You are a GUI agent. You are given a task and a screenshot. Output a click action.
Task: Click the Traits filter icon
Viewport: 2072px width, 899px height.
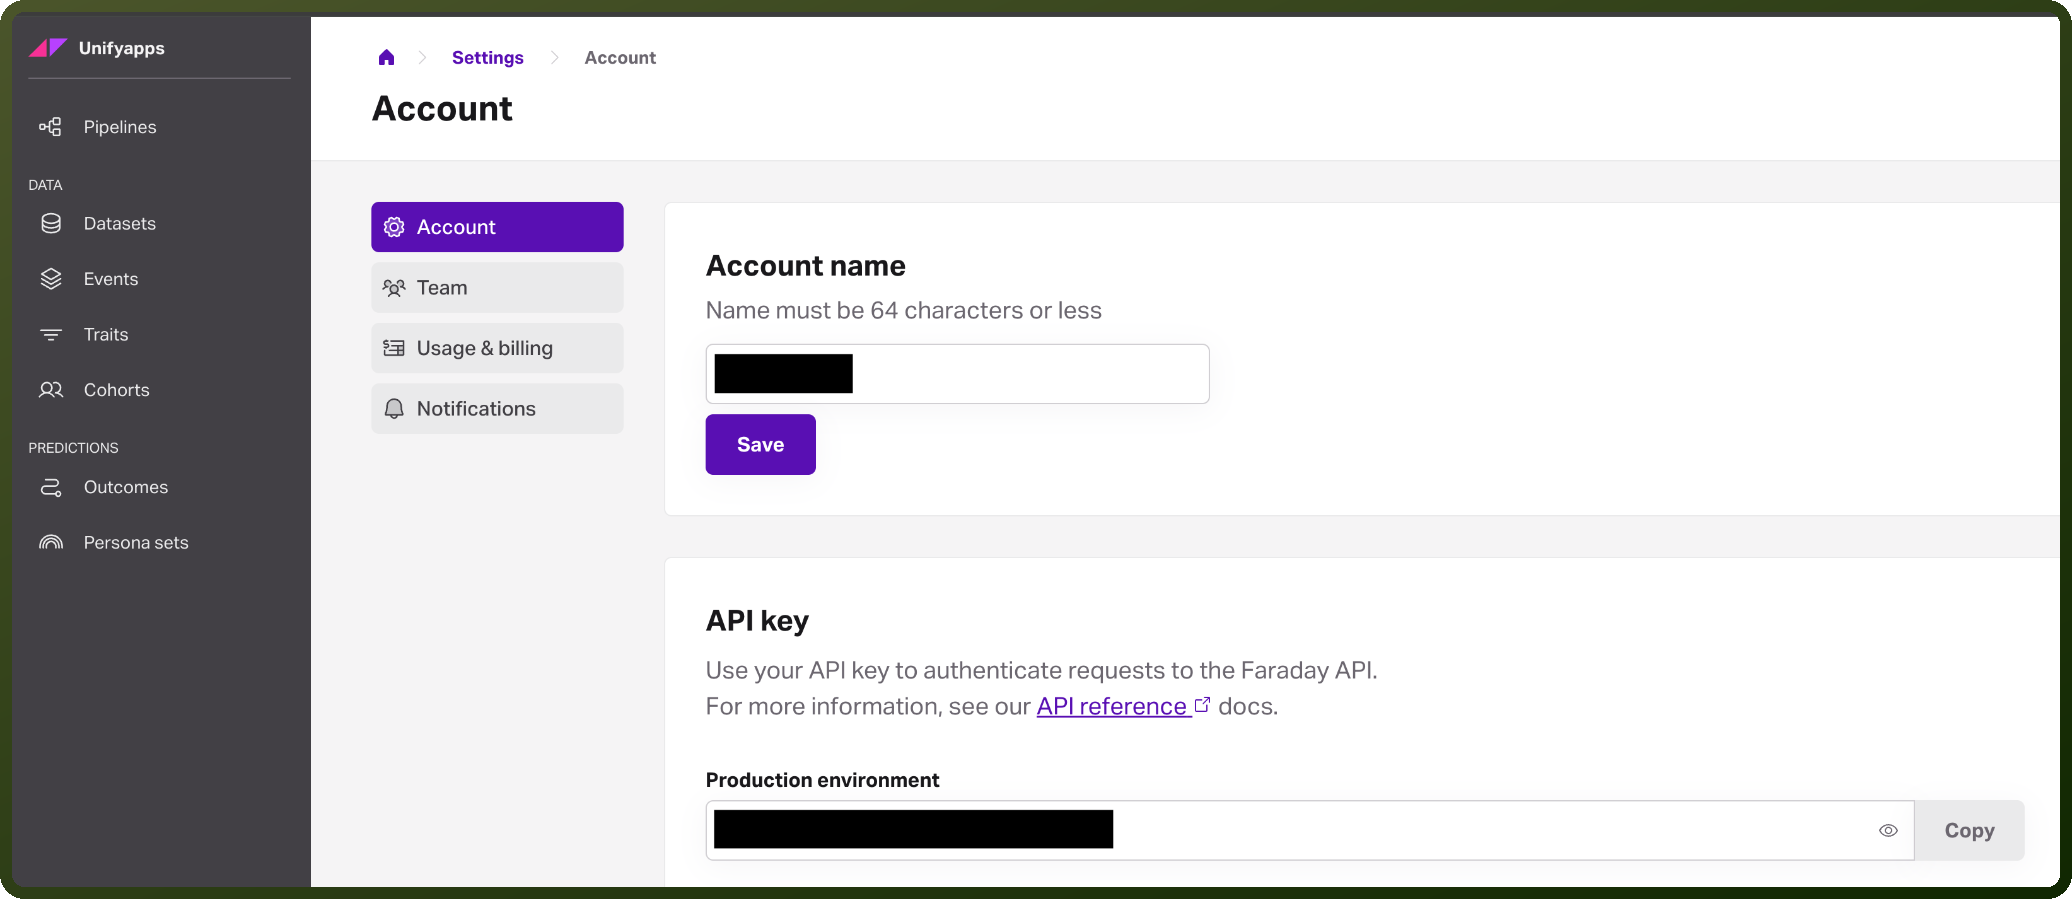pyautogui.click(x=51, y=334)
